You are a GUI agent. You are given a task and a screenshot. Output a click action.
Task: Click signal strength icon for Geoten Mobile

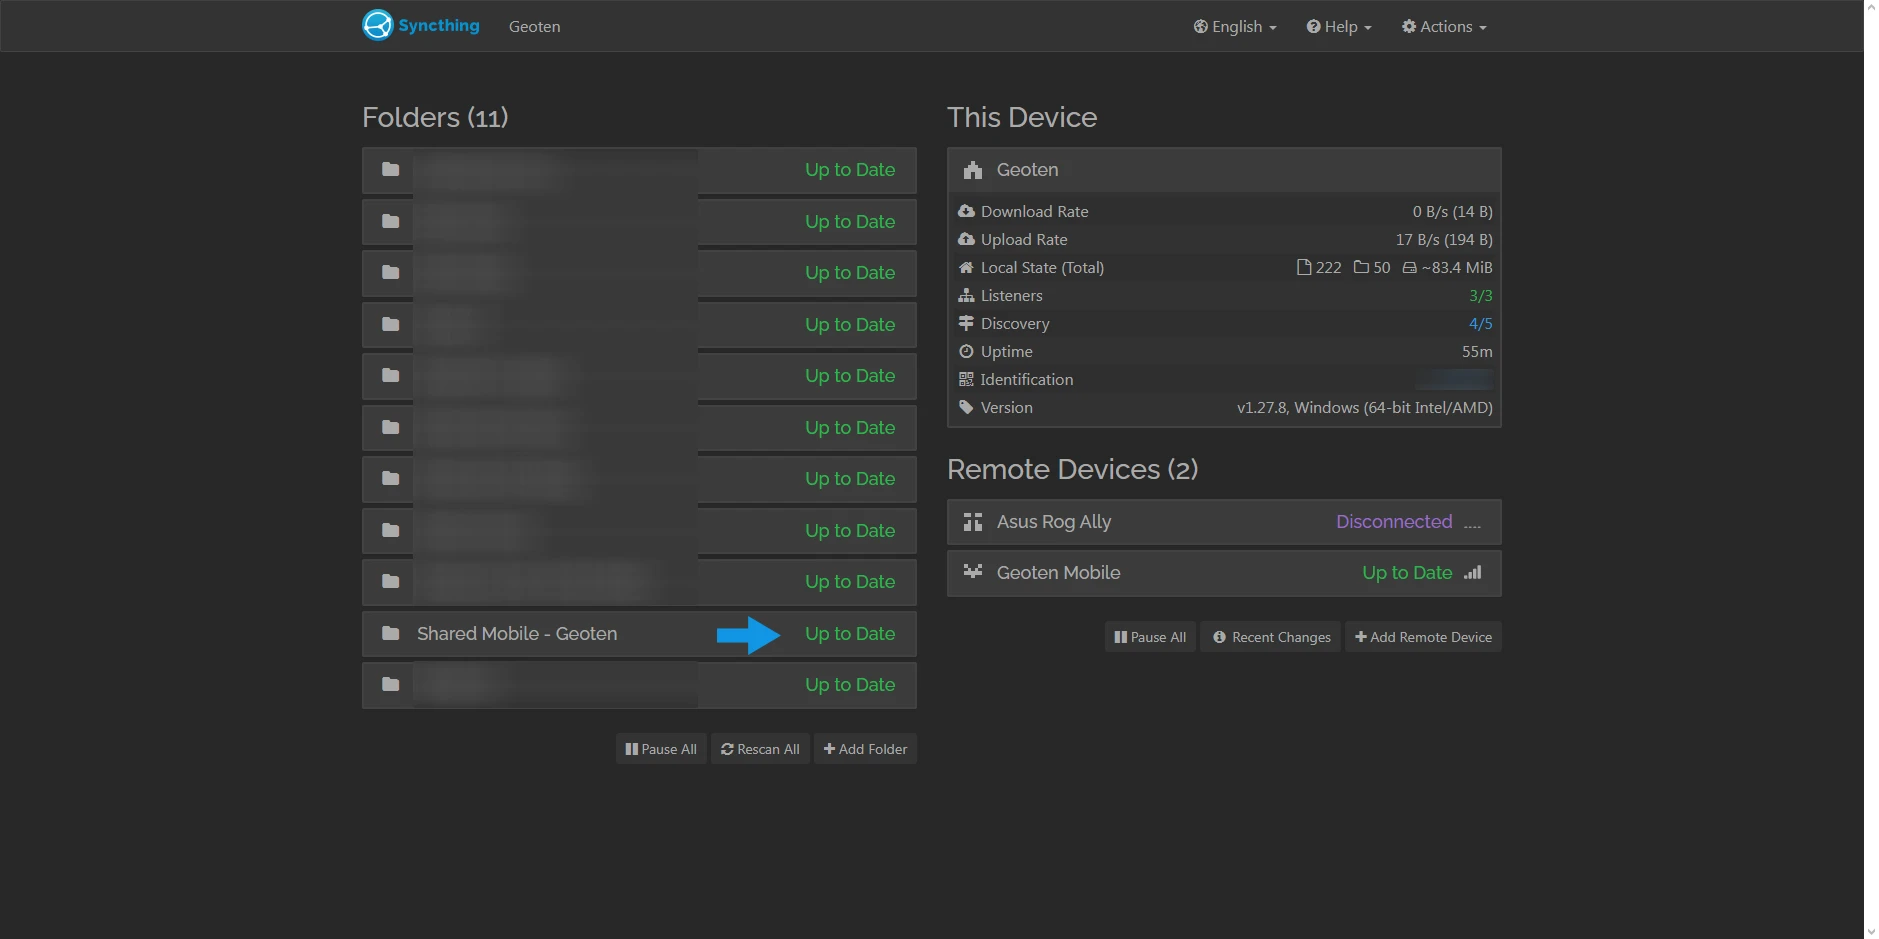(1472, 573)
